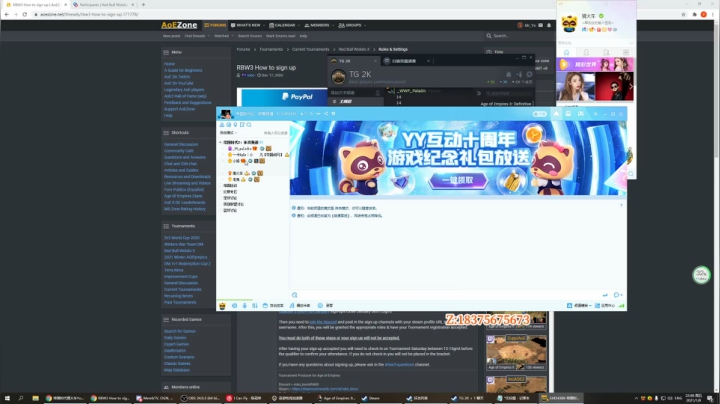
Task: Open audio mixer sliders icon in YY bottom toolbar
Action: (254, 305)
